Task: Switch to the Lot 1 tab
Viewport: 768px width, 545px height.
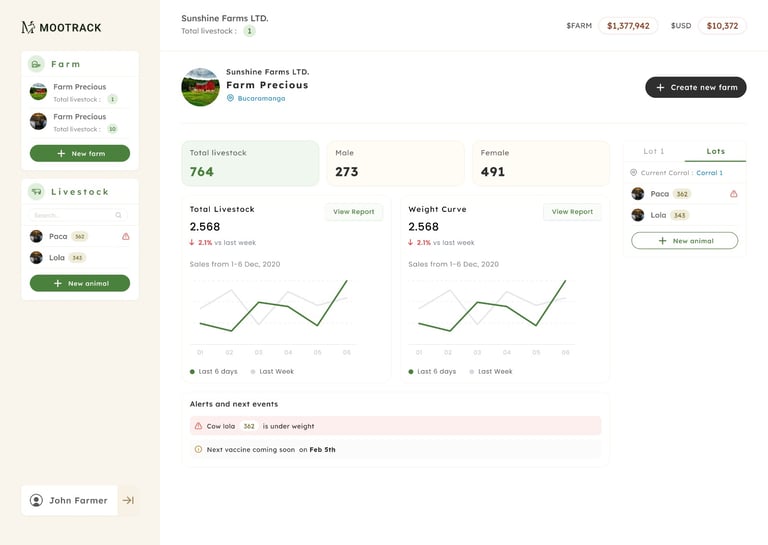Action: coord(654,151)
